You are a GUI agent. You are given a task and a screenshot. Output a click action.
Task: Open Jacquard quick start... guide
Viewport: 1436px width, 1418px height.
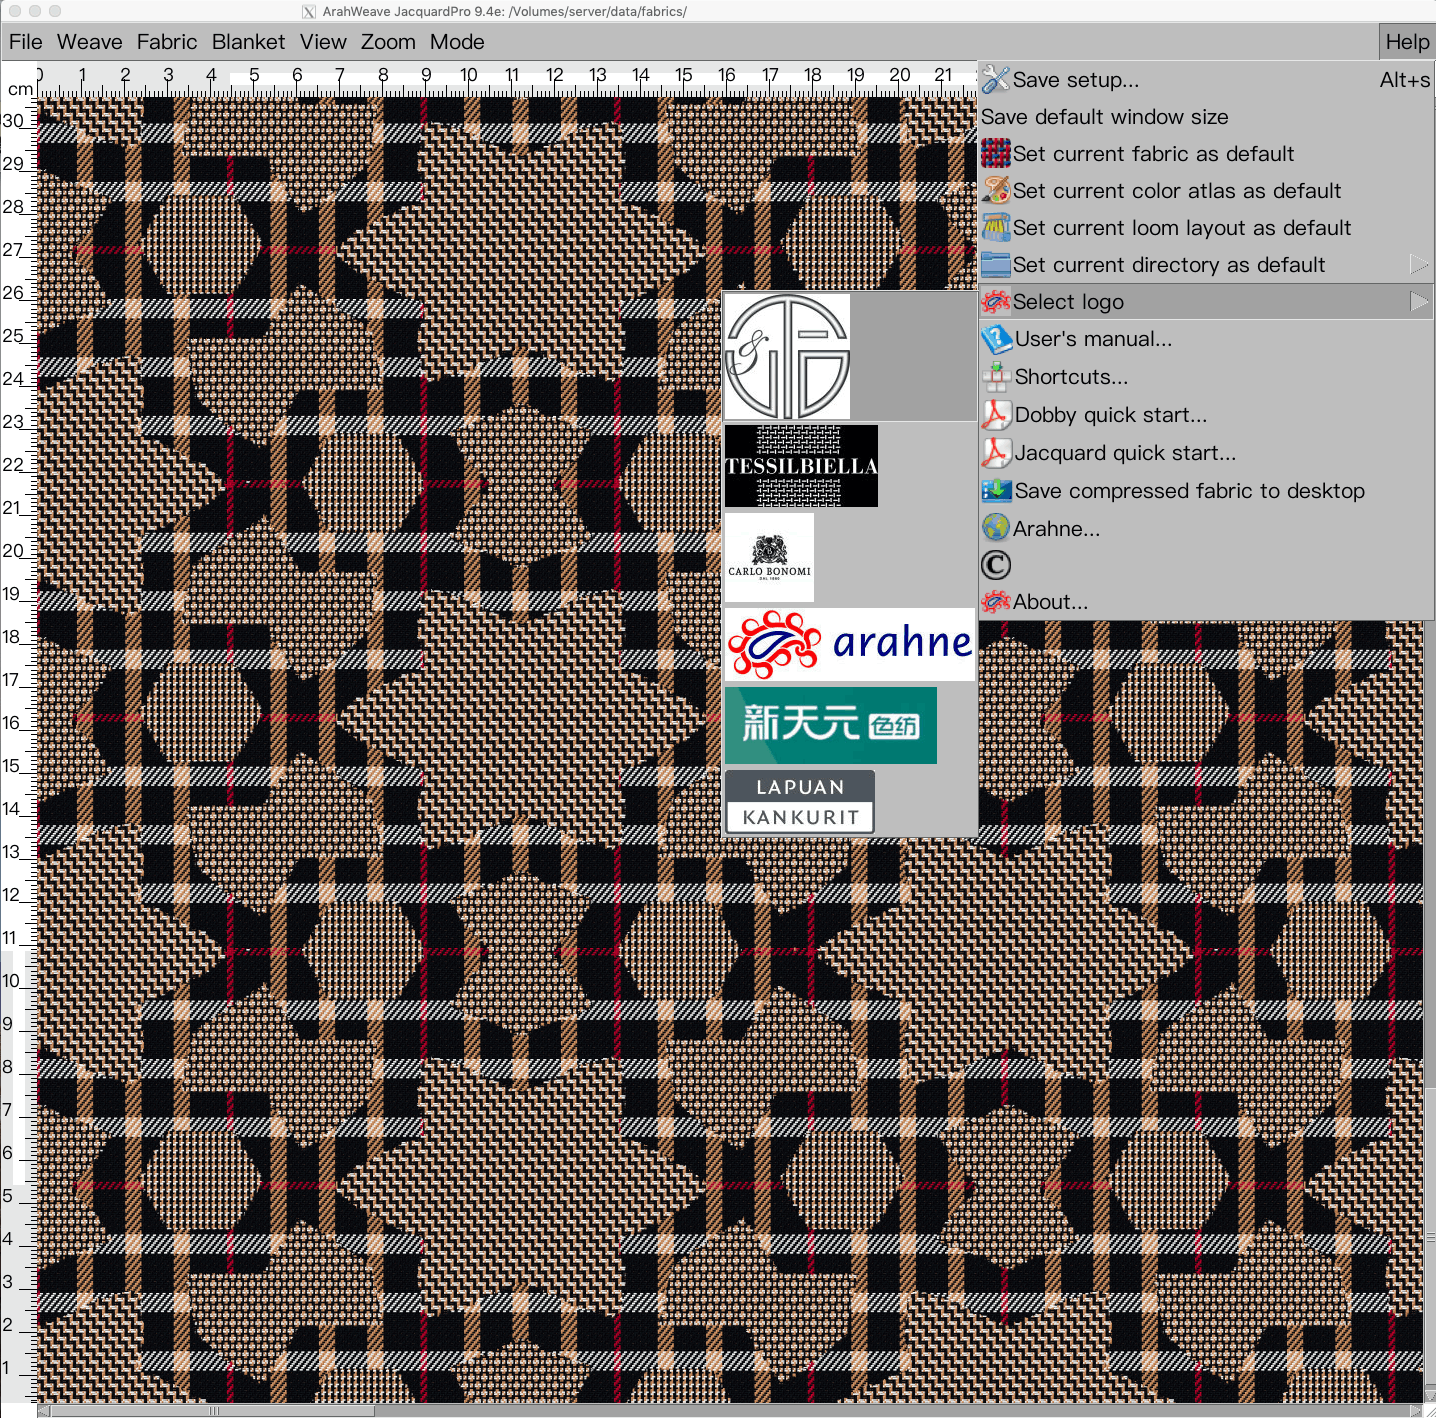(1206, 453)
